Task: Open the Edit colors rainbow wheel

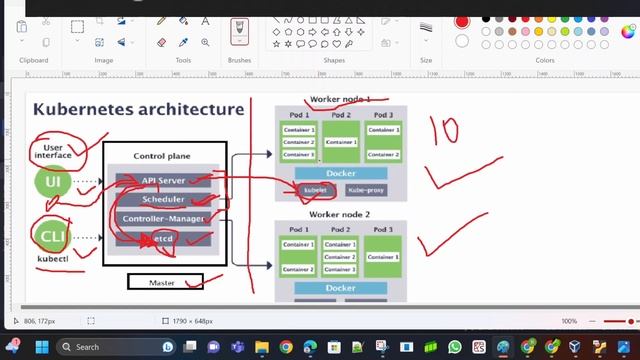Action: tap(628, 31)
